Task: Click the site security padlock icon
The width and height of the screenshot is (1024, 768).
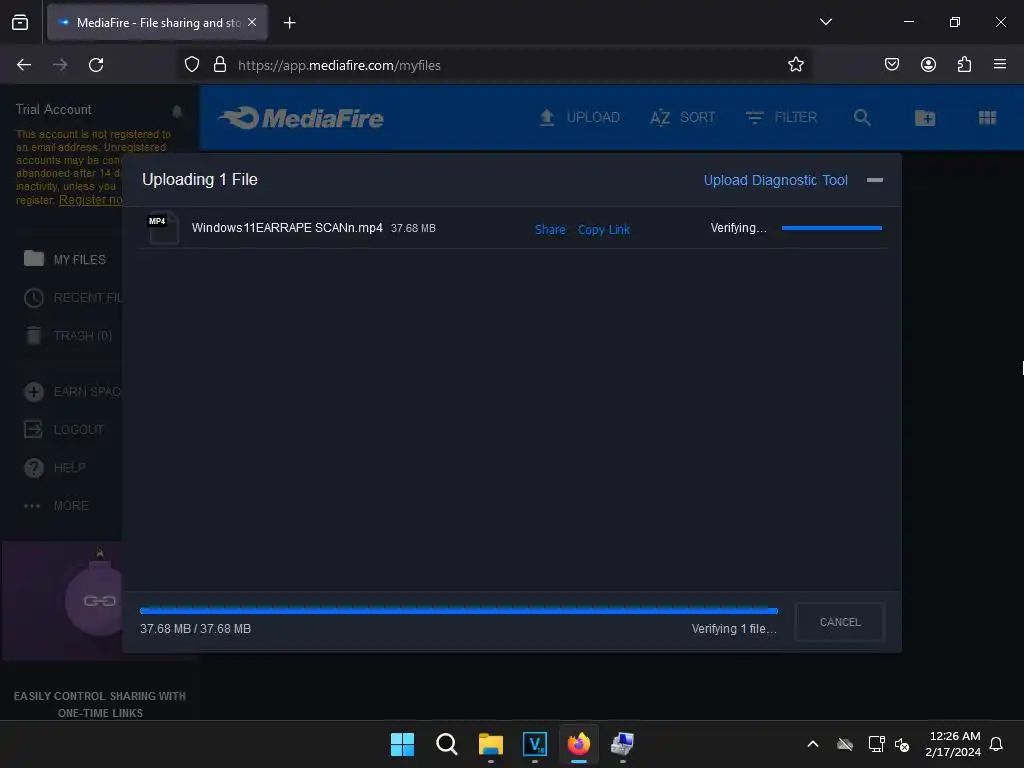Action: [220, 65]
